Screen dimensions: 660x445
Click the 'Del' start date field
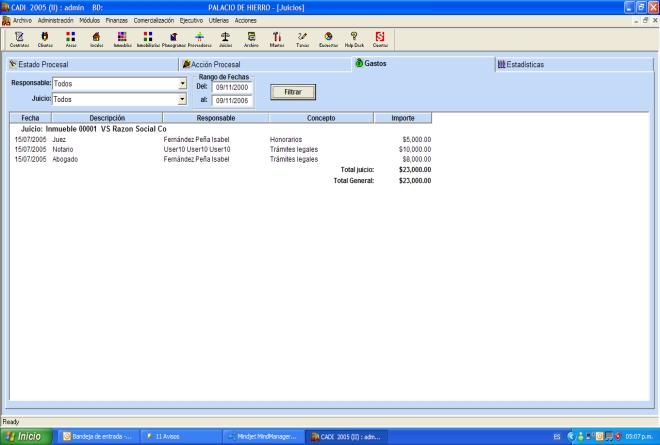(x=232, y=87)
